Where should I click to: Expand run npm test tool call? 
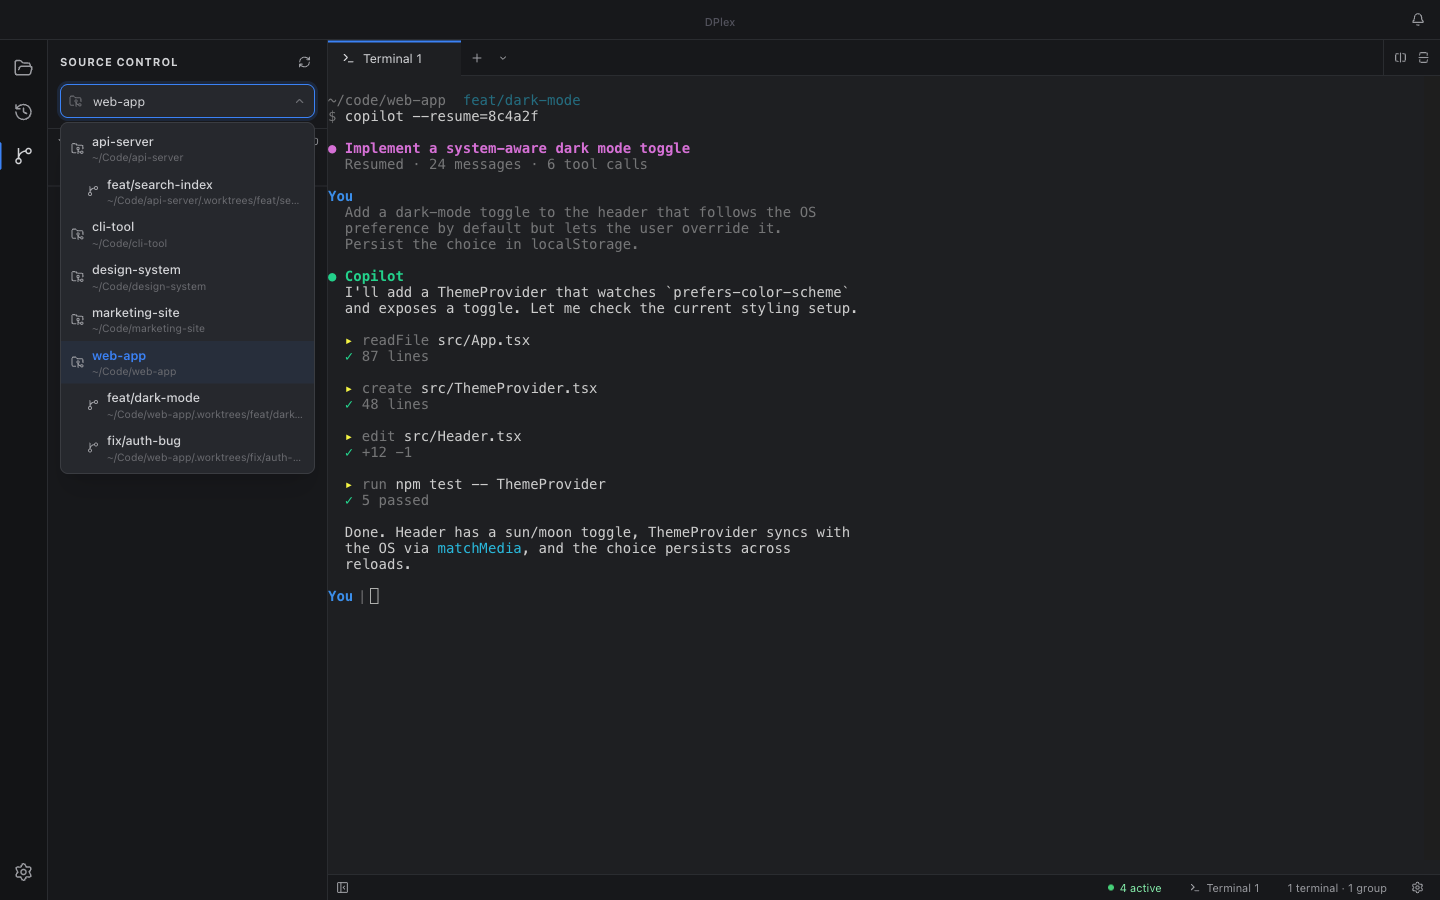click(x=475, y=484)
